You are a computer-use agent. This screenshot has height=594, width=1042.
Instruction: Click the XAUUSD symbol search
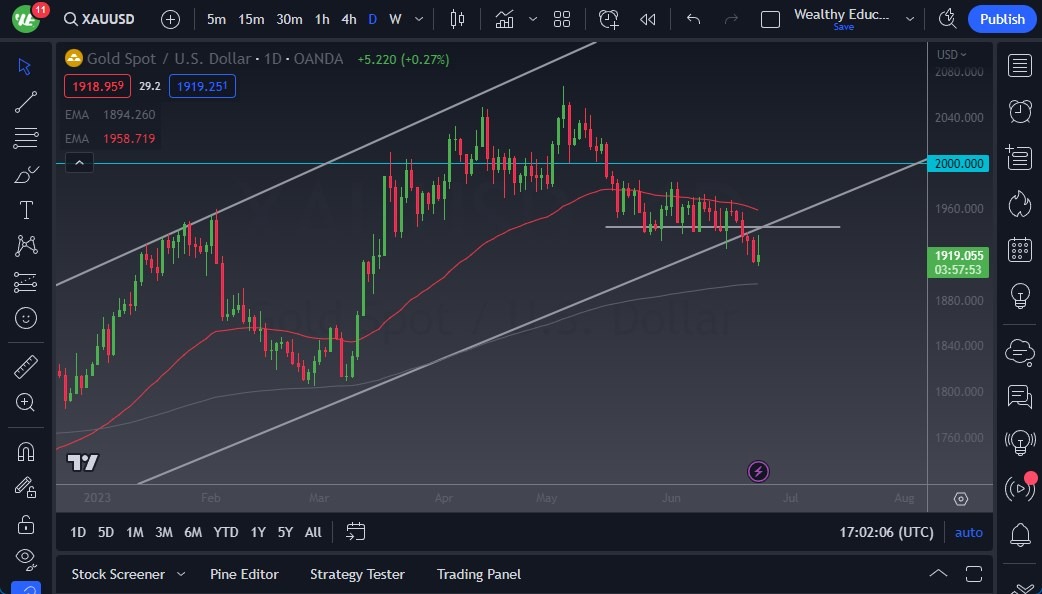99,19
